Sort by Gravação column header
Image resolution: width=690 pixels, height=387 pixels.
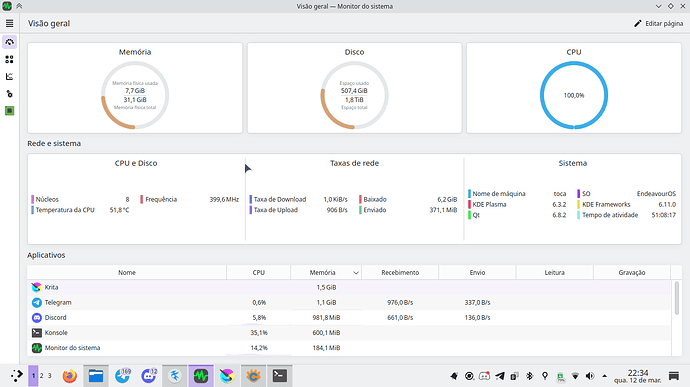click(632, 273)
